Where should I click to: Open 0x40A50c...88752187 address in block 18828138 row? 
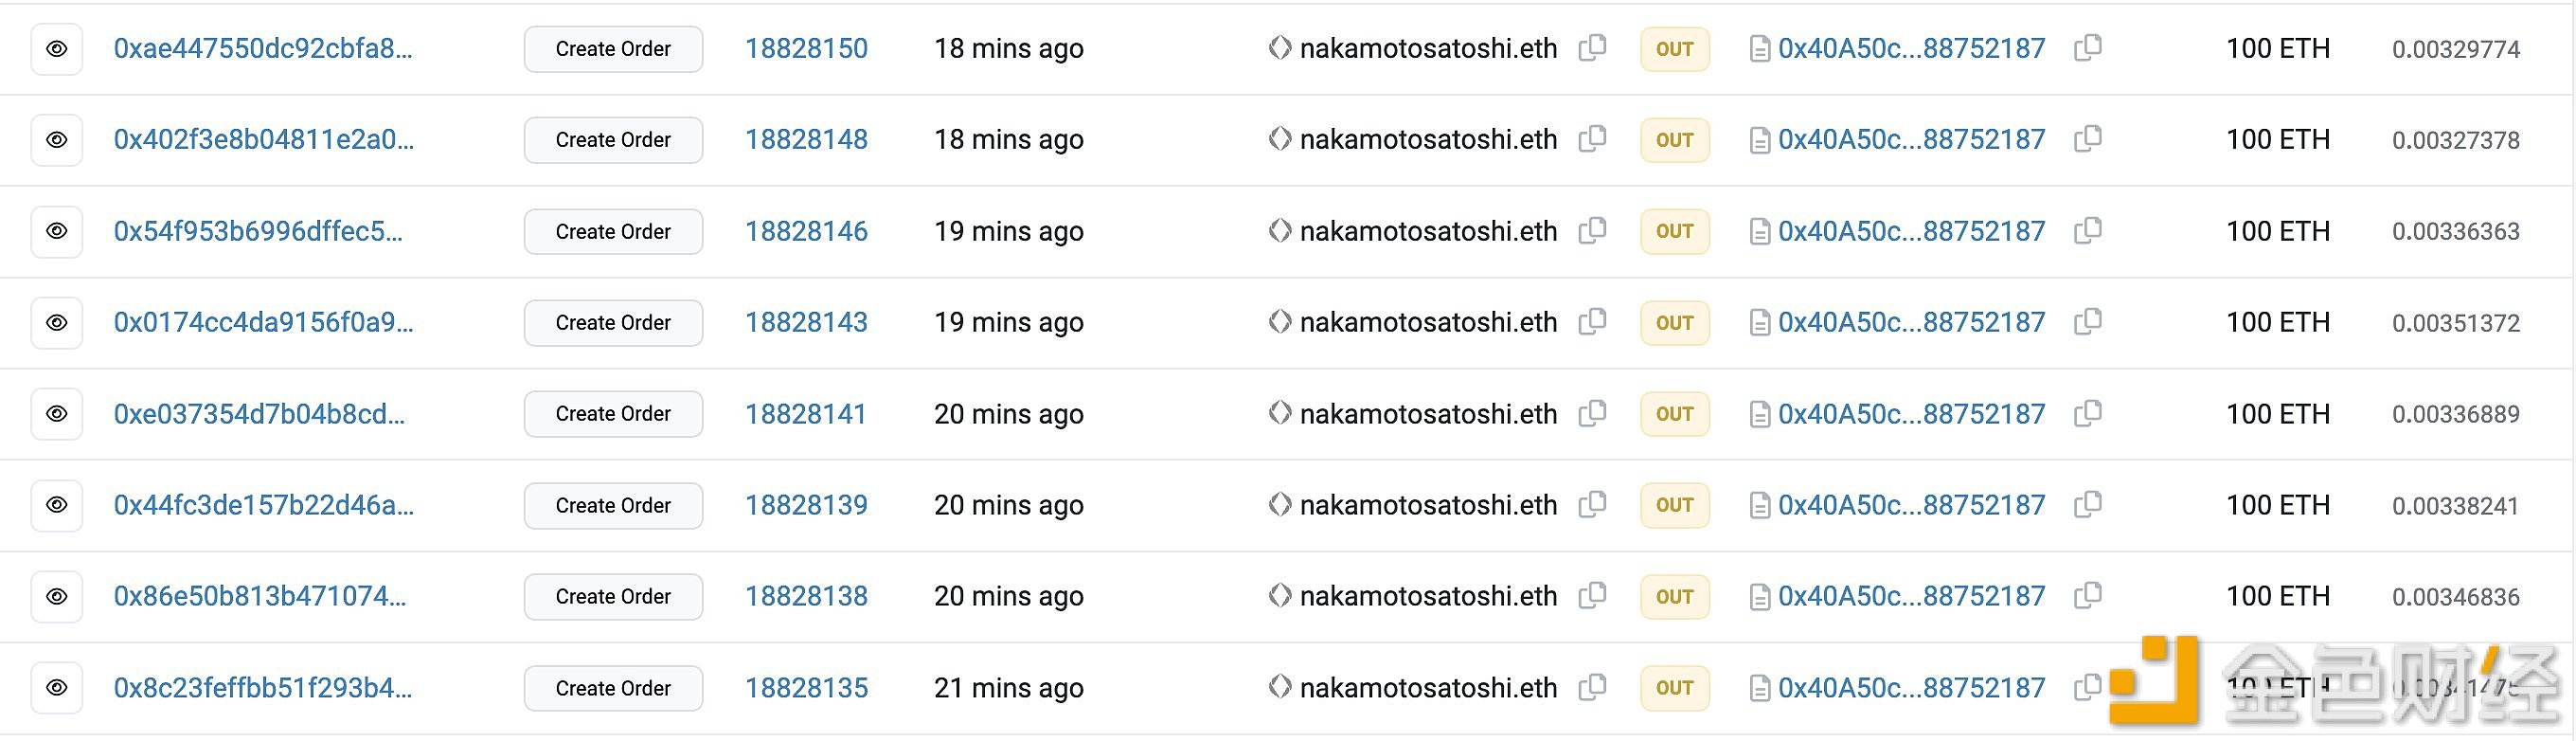coord(1911,596)
